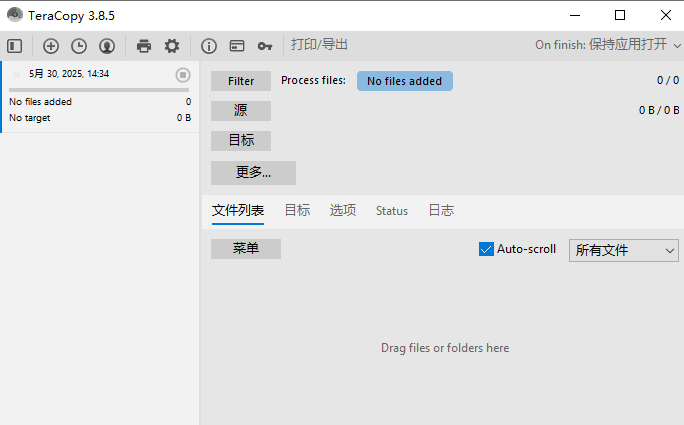Screen dimensions: 684x425
Task: Click the task progress bar in sidebar
Action: point(99,90)
